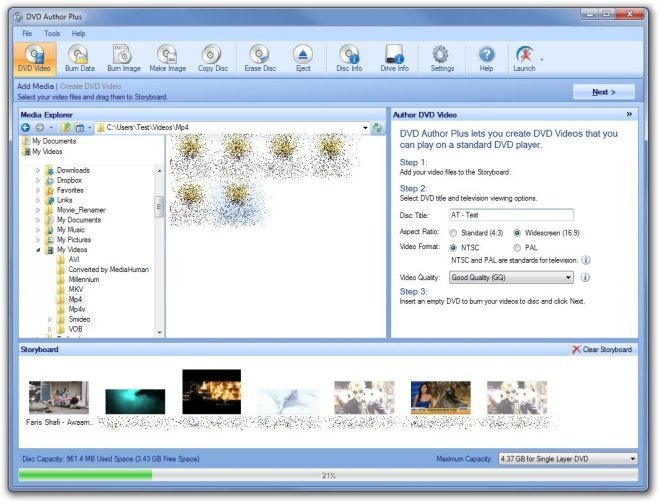Show info about NTSC and PAL standards
The height and width of the screenshot is (503, 660).
coord(585,260)
